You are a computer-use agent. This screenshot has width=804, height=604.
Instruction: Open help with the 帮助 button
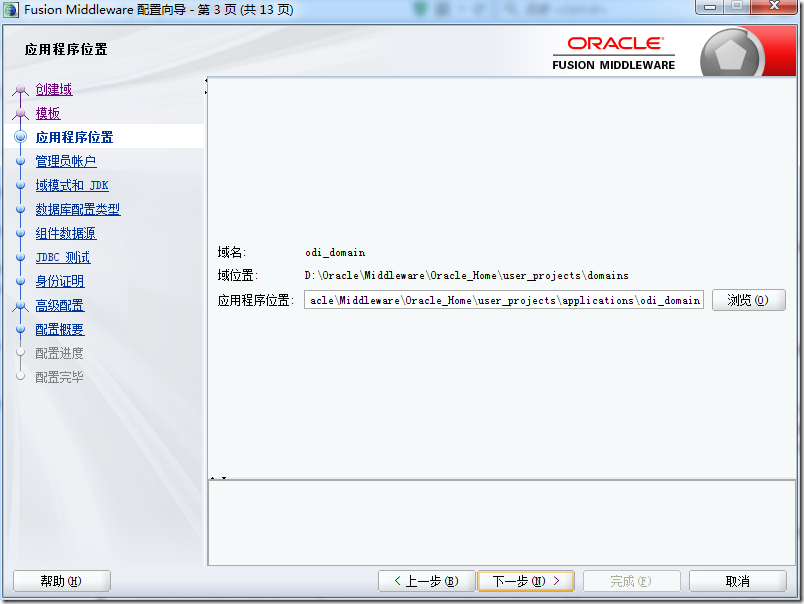(62, 581)
